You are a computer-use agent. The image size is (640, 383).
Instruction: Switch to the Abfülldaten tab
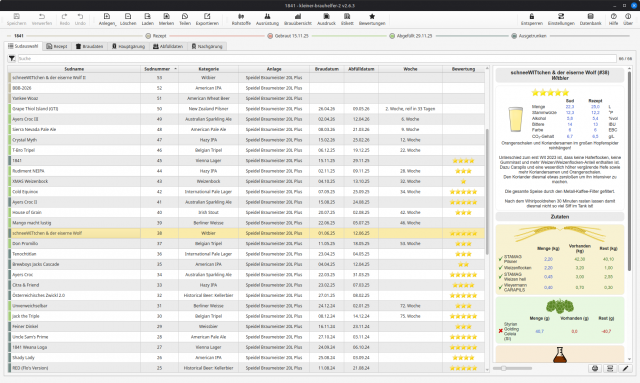coord(168,46)
